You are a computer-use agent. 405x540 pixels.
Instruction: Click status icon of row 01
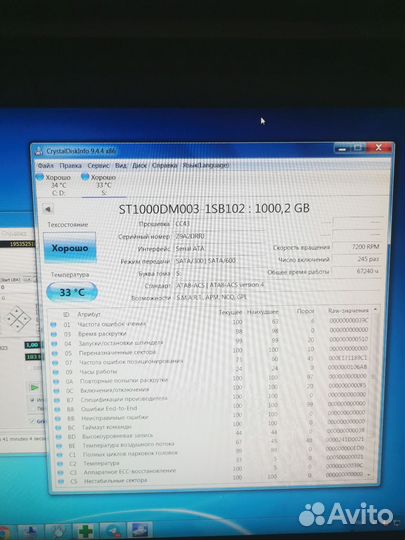(x=53, y=324)
